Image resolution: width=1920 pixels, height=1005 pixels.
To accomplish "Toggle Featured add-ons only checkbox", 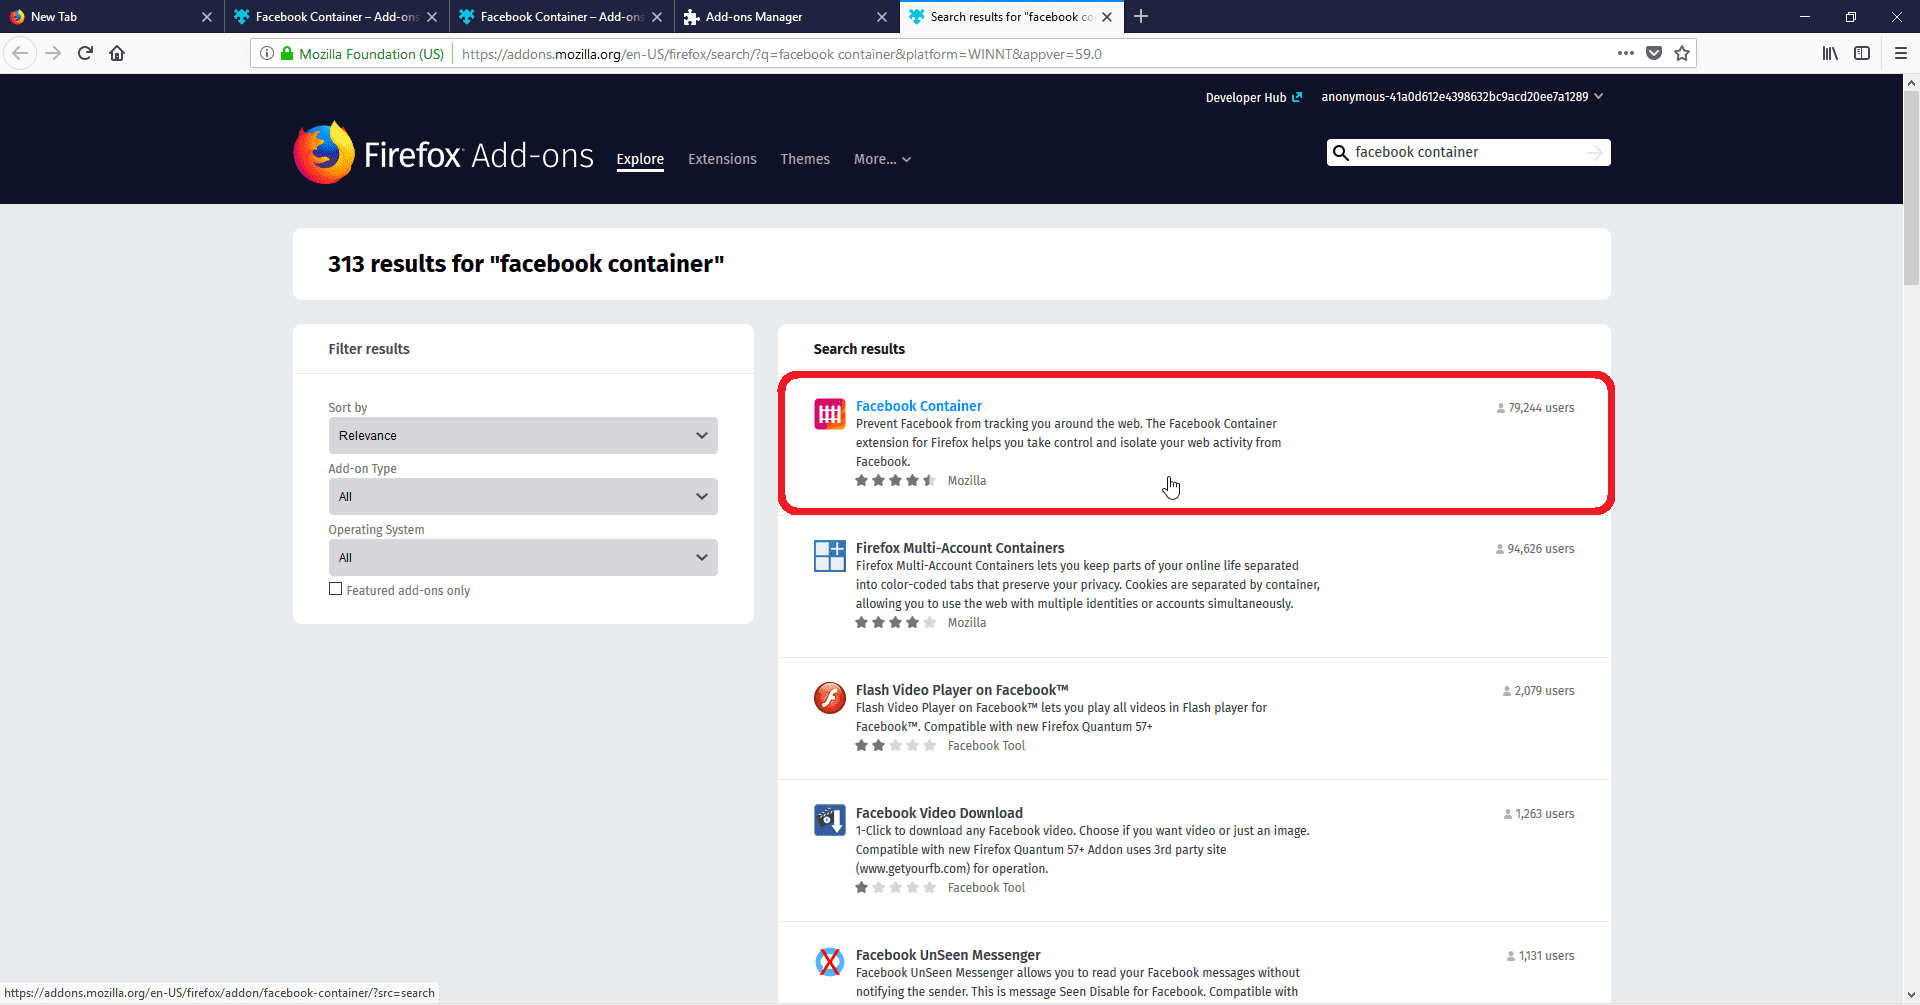I will pos(335,589).
